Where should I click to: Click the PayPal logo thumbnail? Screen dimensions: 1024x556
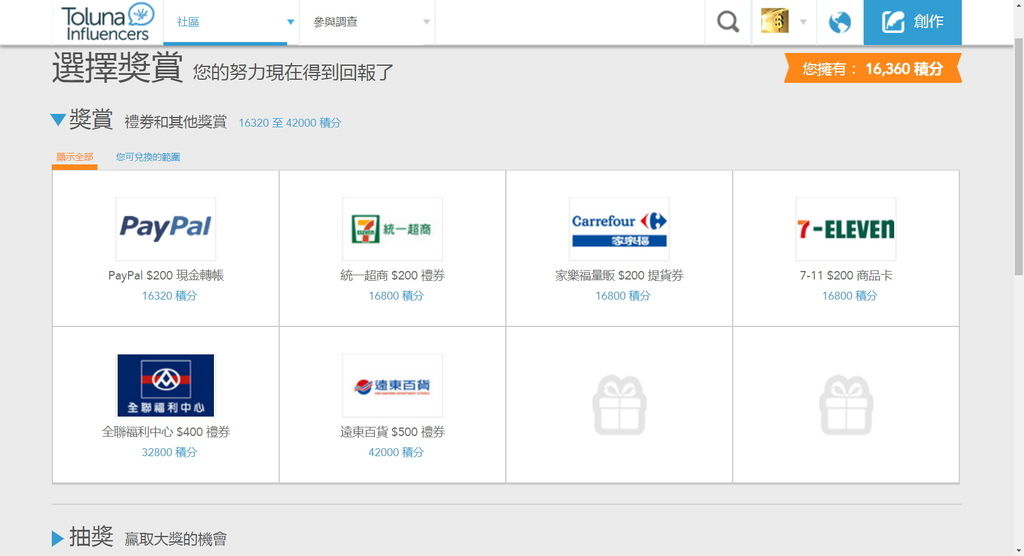[165, 229]
